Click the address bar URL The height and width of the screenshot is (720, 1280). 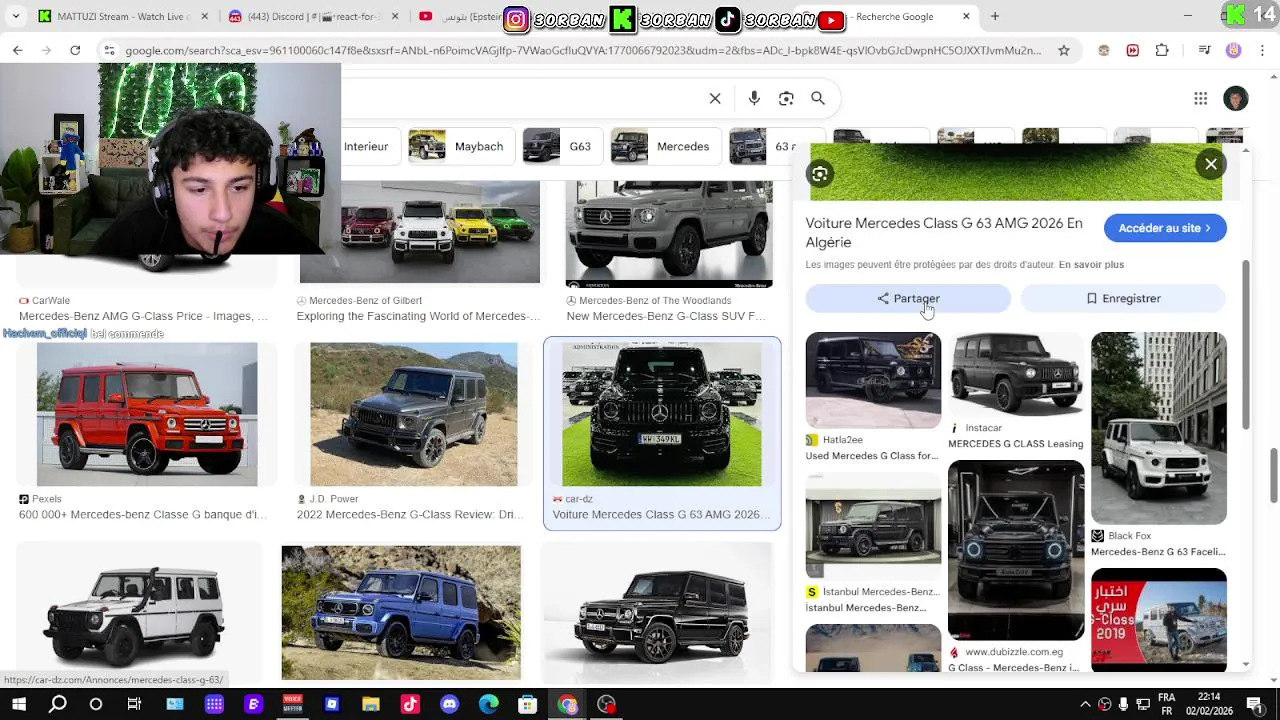click(583, 50)
